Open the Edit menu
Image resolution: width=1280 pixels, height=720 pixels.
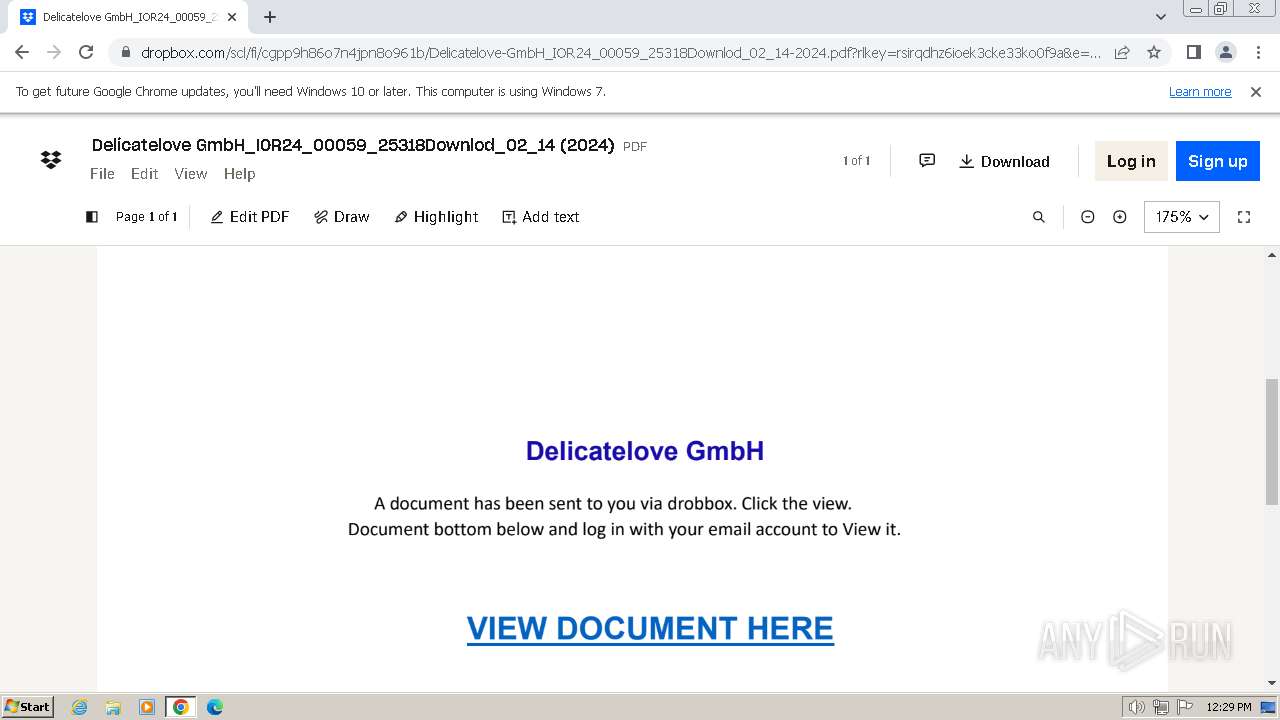(x=144, y=174)
